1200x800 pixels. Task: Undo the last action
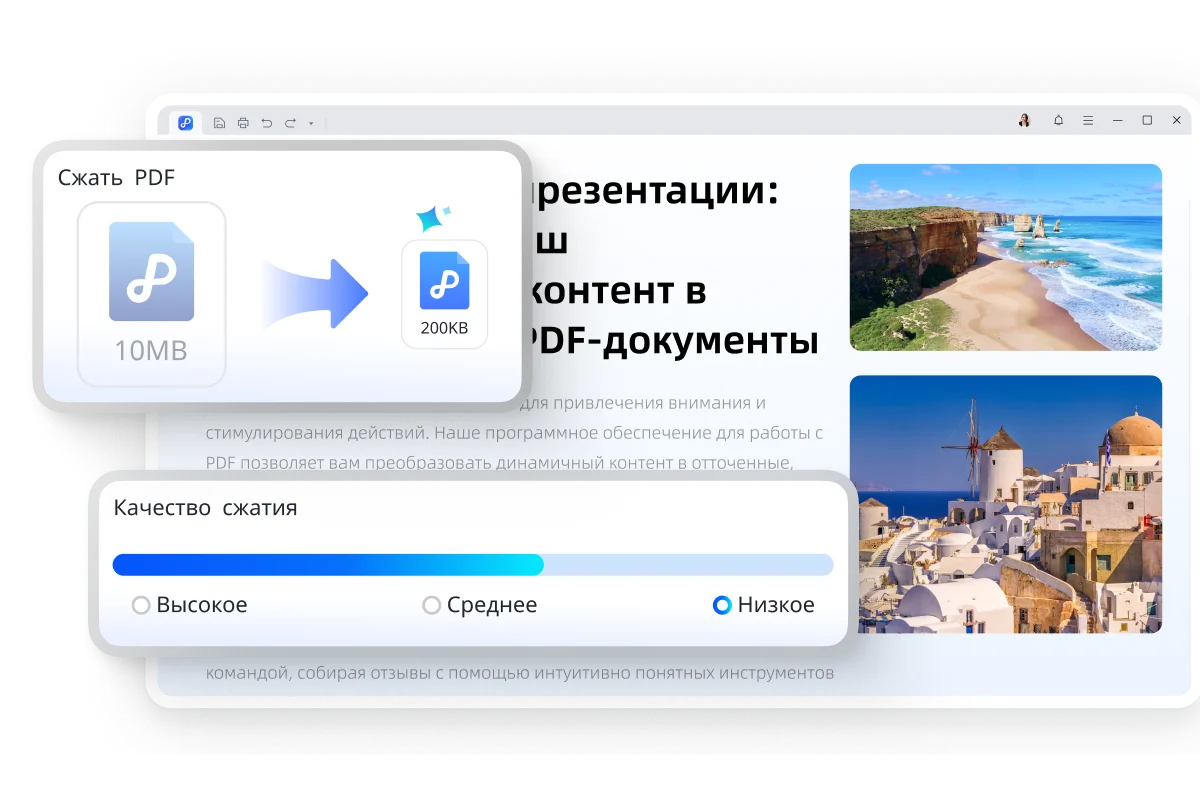(266, 122)
